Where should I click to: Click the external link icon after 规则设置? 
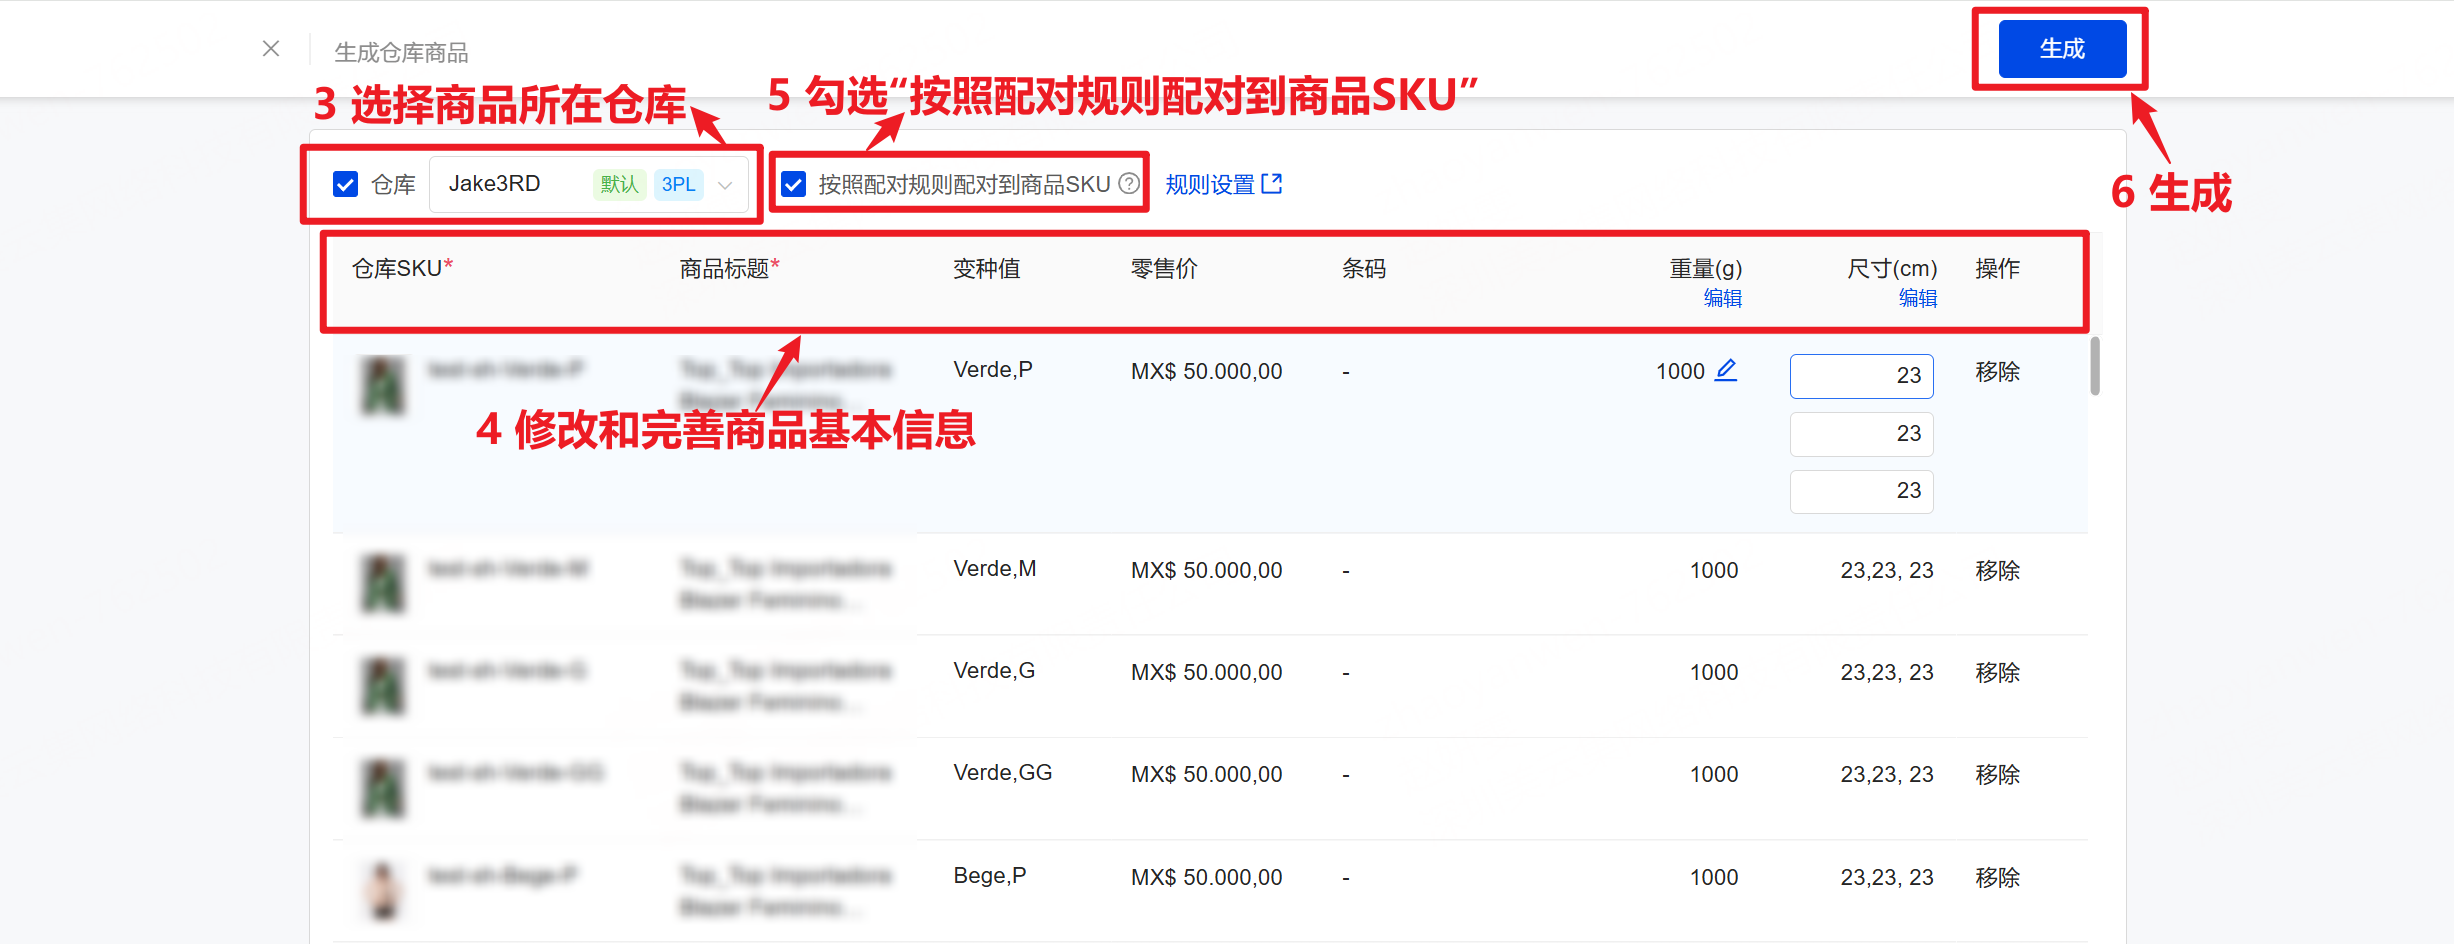tap(1272, 184)
